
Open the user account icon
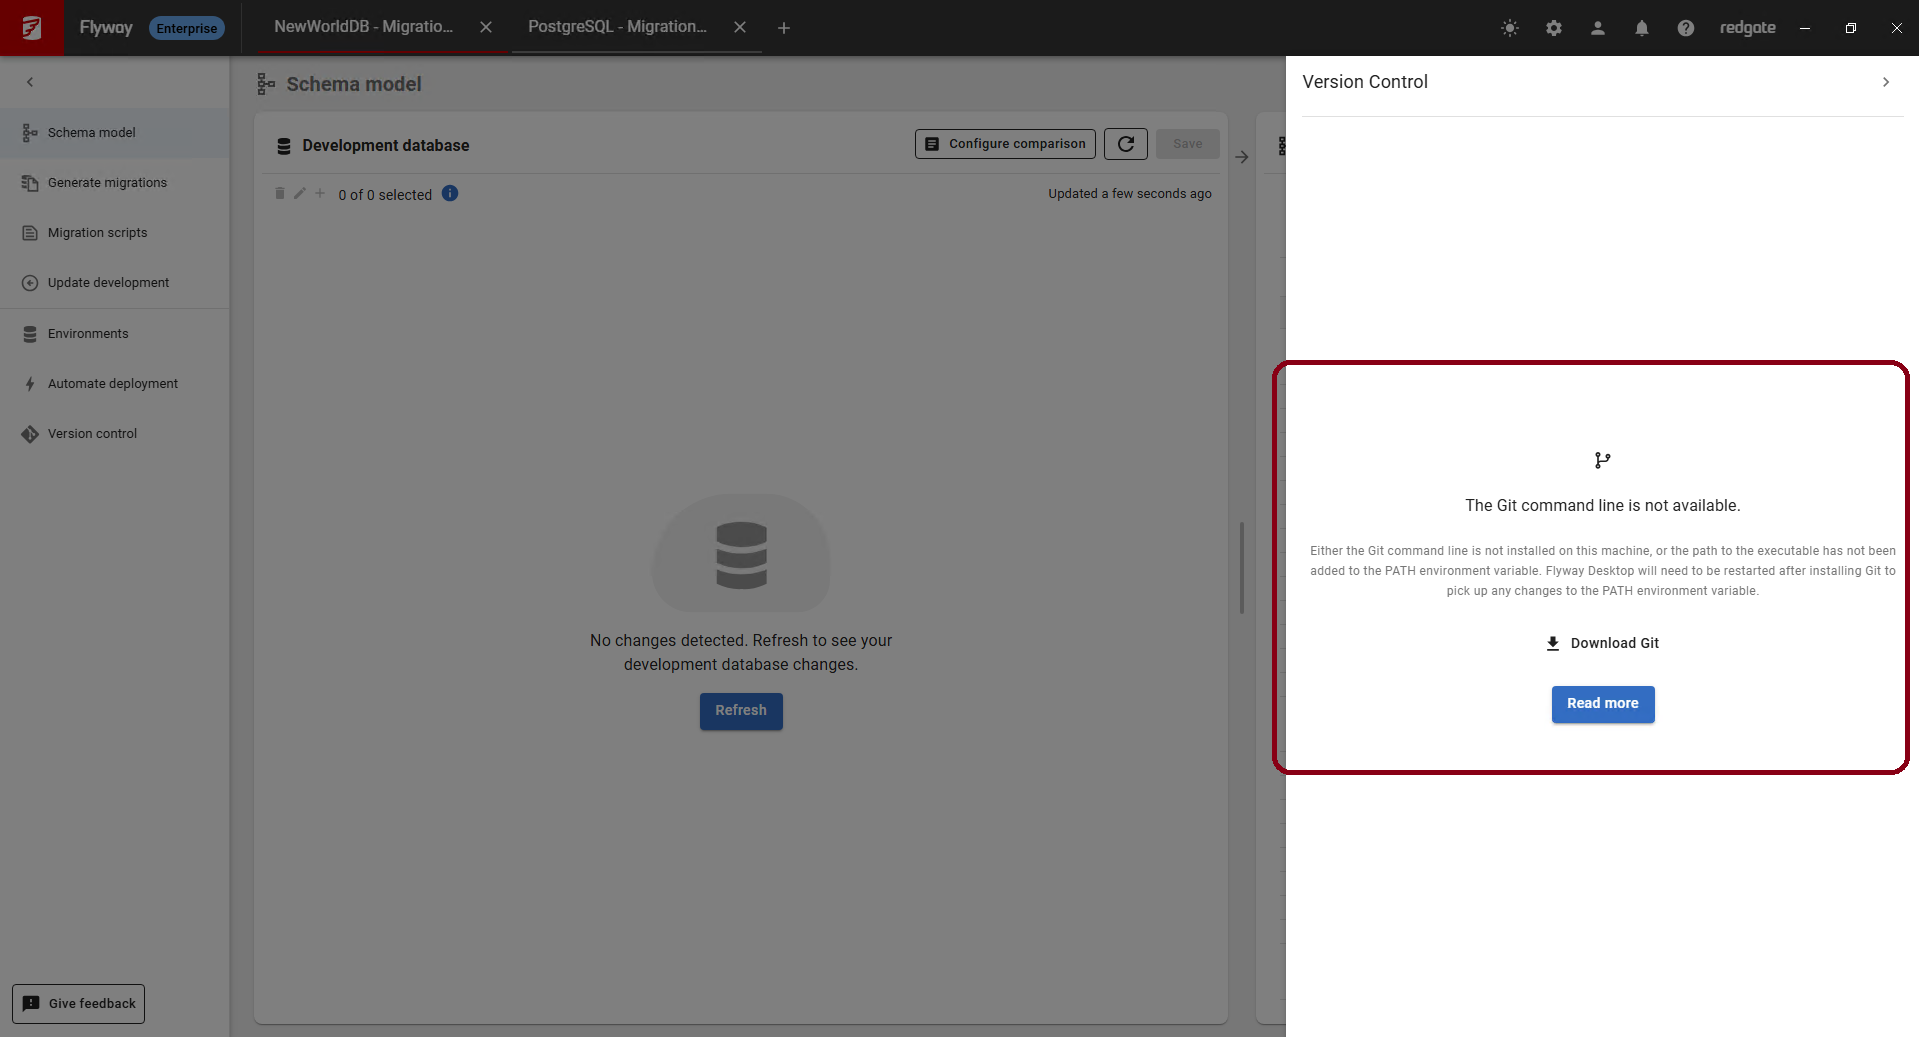[1598, 28]
